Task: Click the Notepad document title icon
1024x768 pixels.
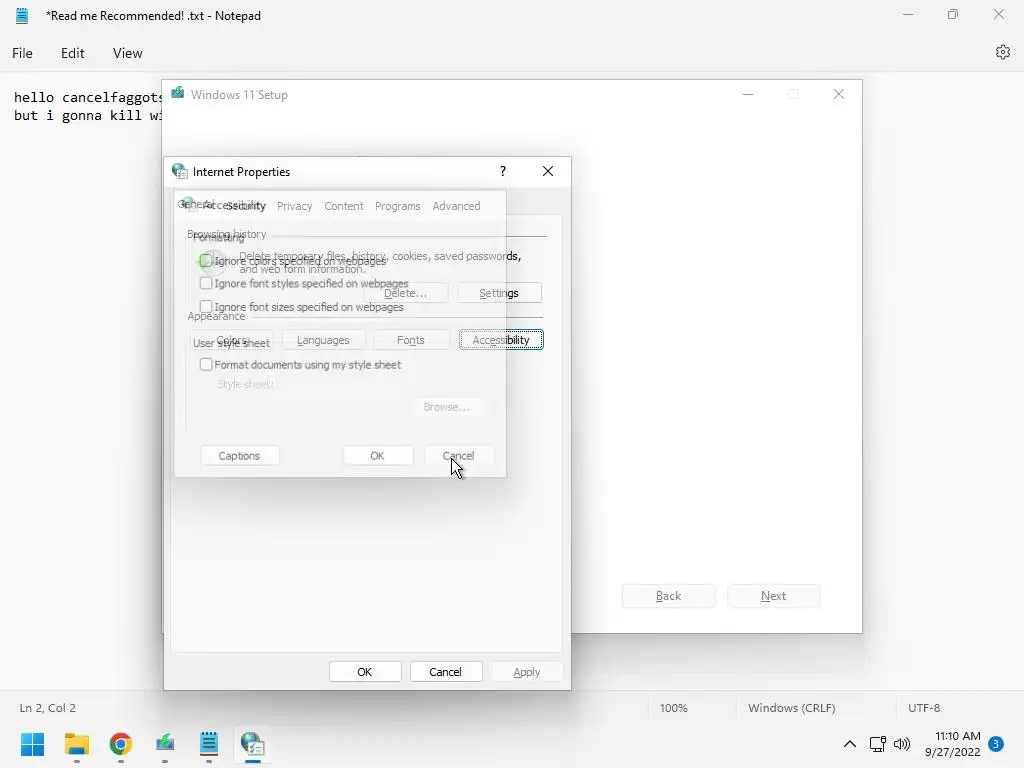Action: click(x=22, y=16)
